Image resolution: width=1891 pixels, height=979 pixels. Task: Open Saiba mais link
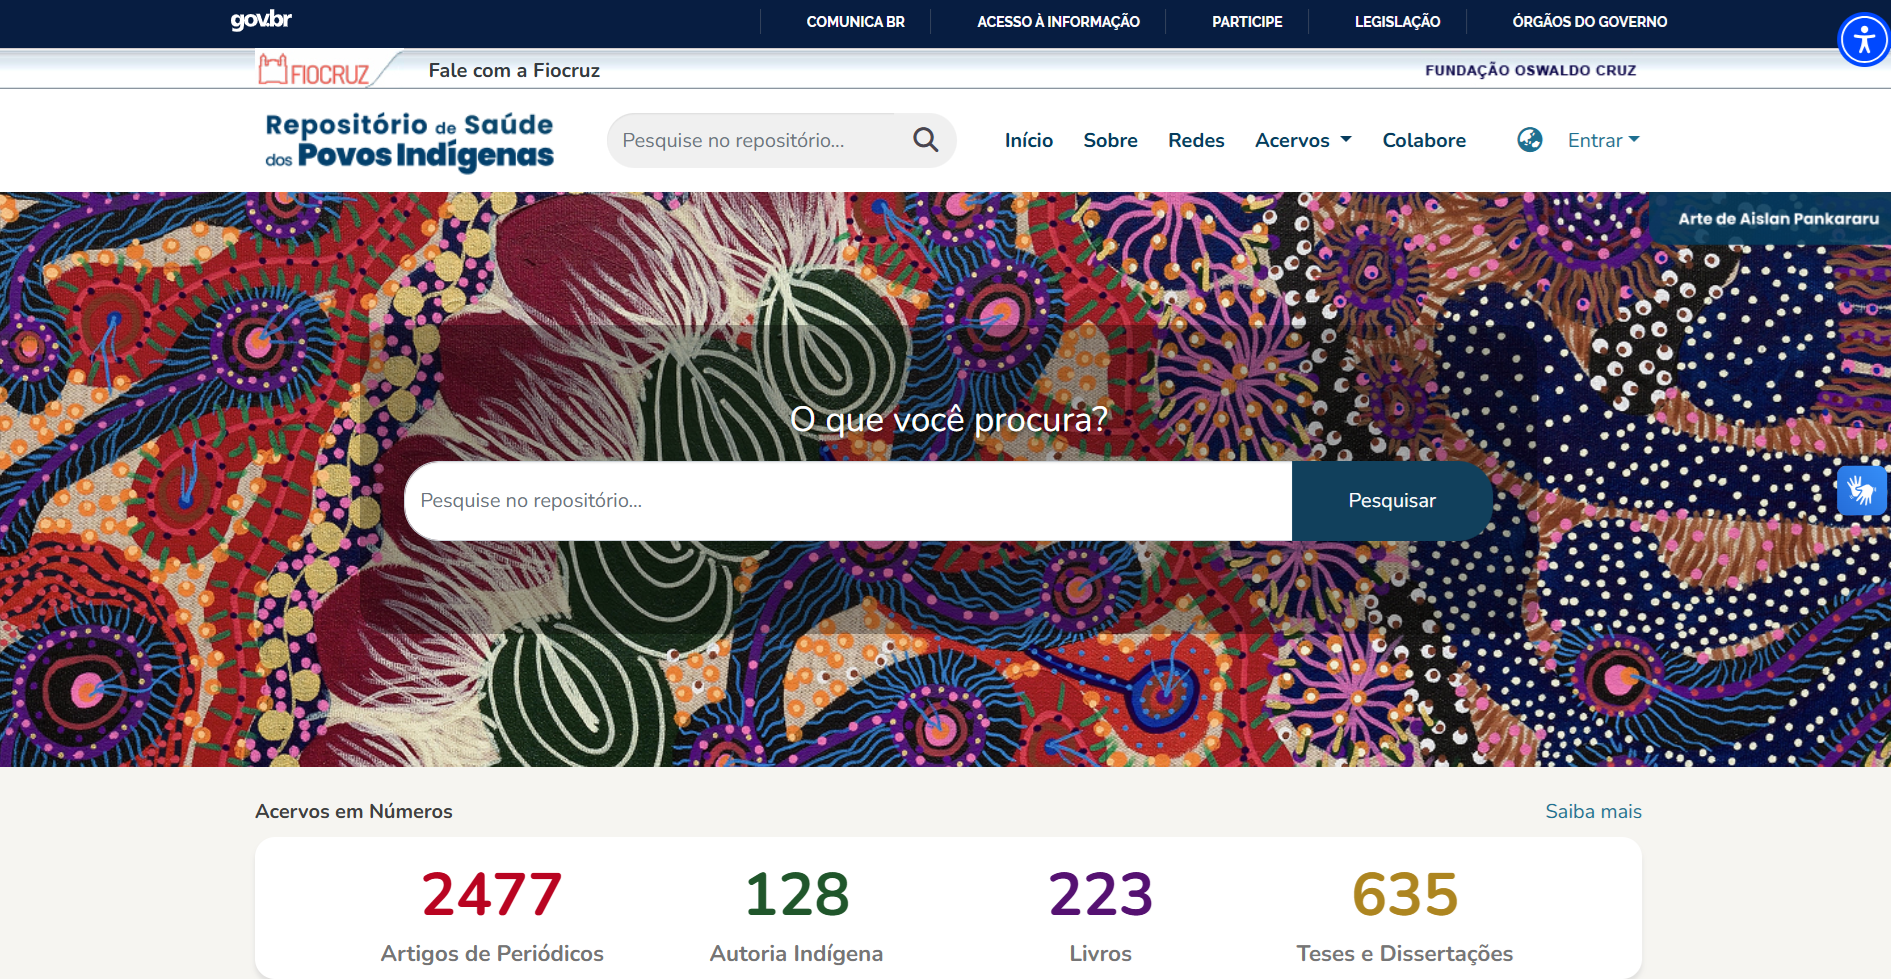[1593, 812]
